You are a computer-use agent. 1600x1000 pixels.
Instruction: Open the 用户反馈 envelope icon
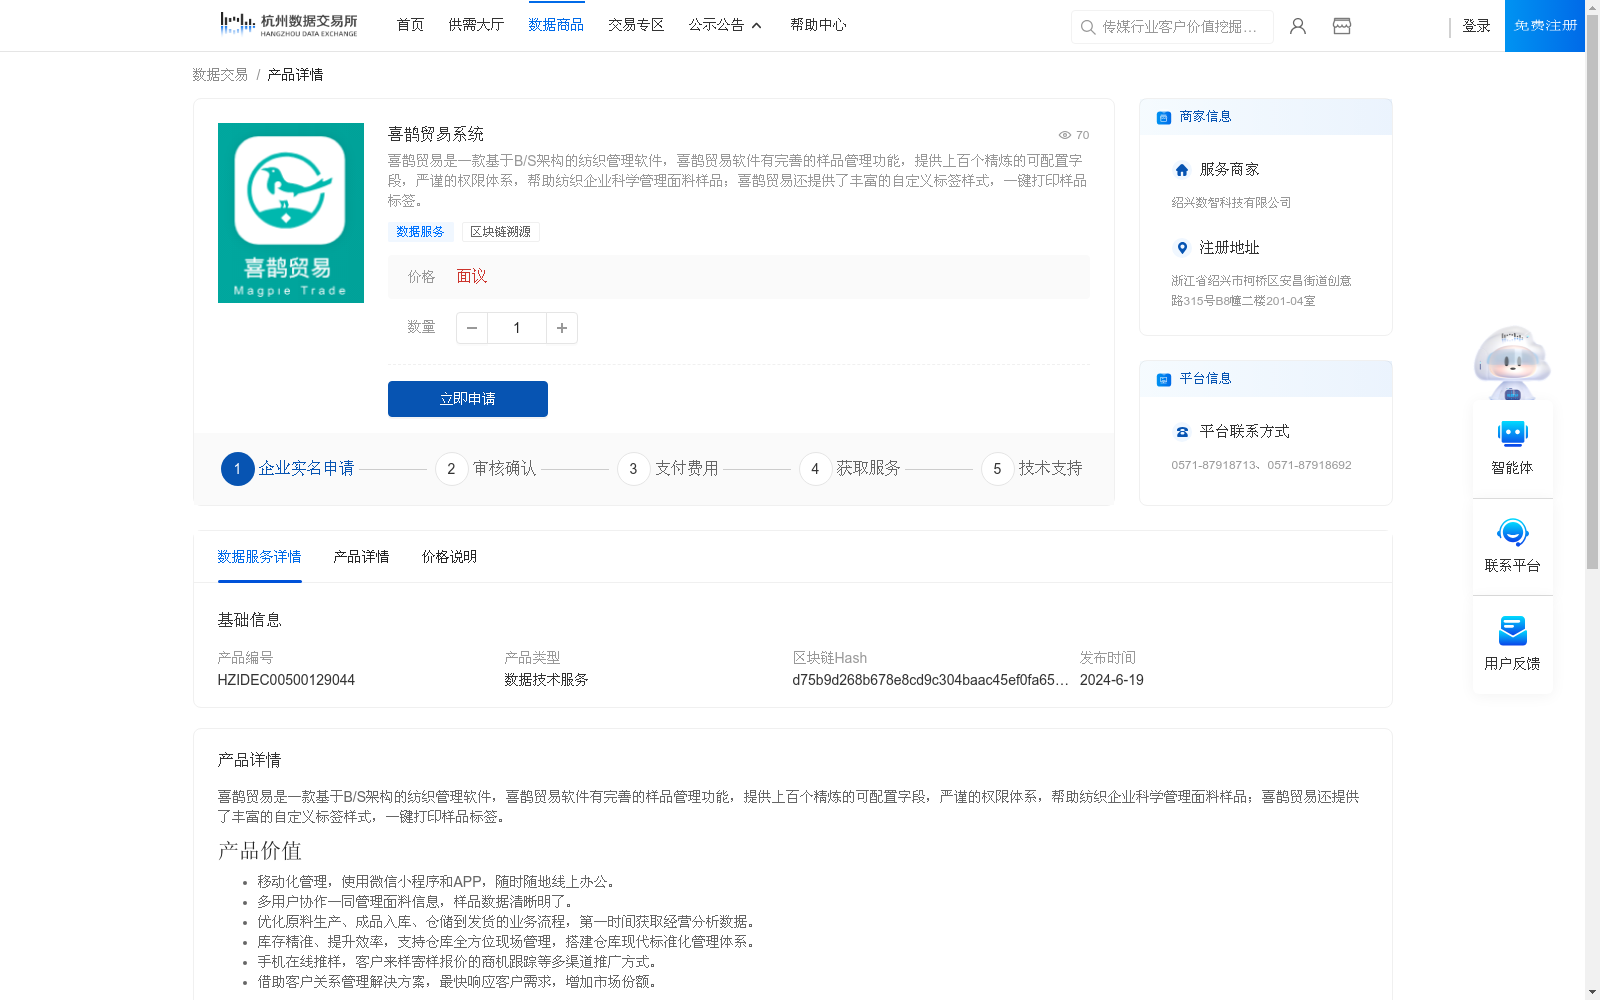(1512, 630)
